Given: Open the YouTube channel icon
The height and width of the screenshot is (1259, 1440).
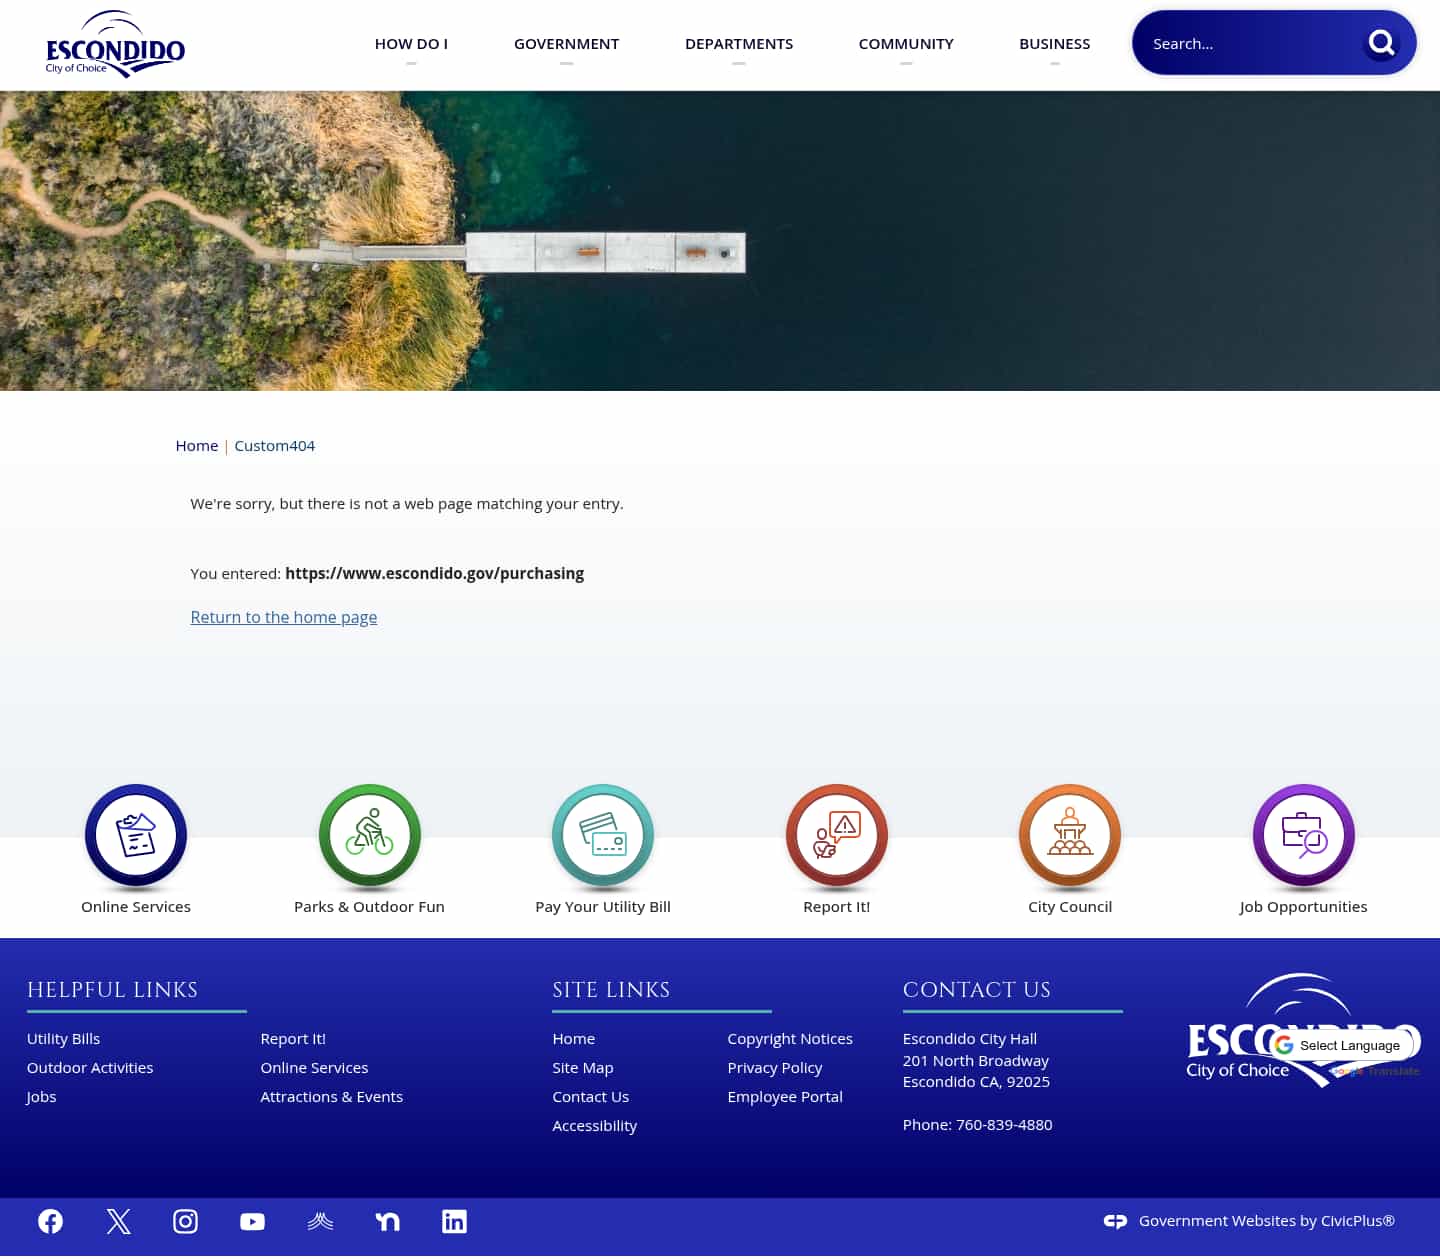Looking at the screenshot, I should [x=252, y=1221].
